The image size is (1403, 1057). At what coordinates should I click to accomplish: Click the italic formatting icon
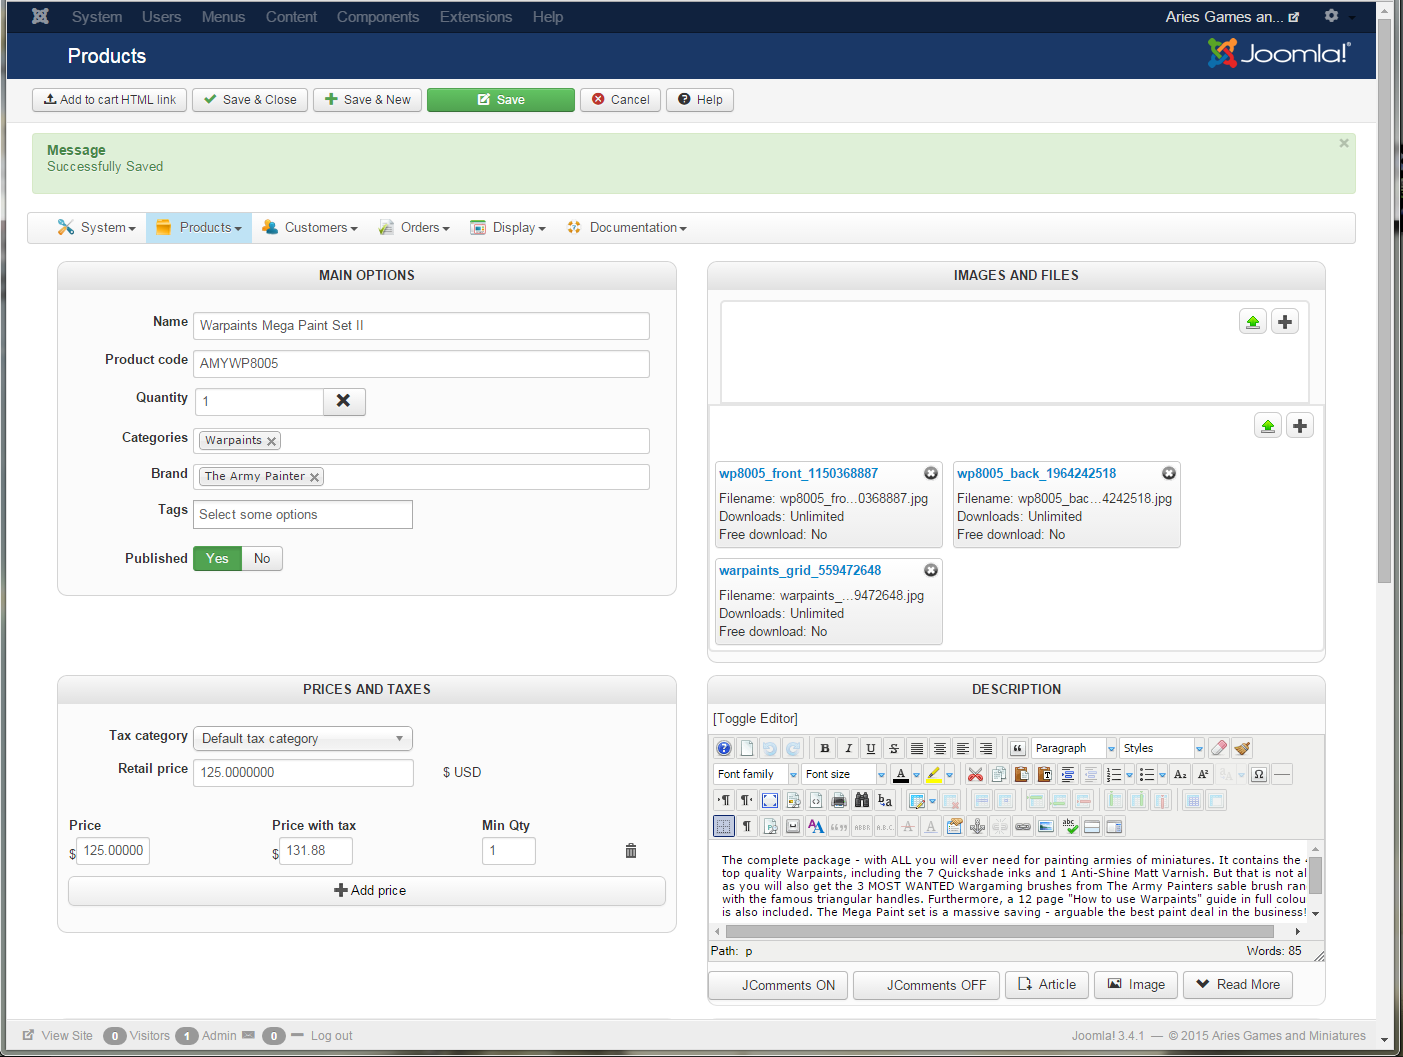click(x=848, y=748)
